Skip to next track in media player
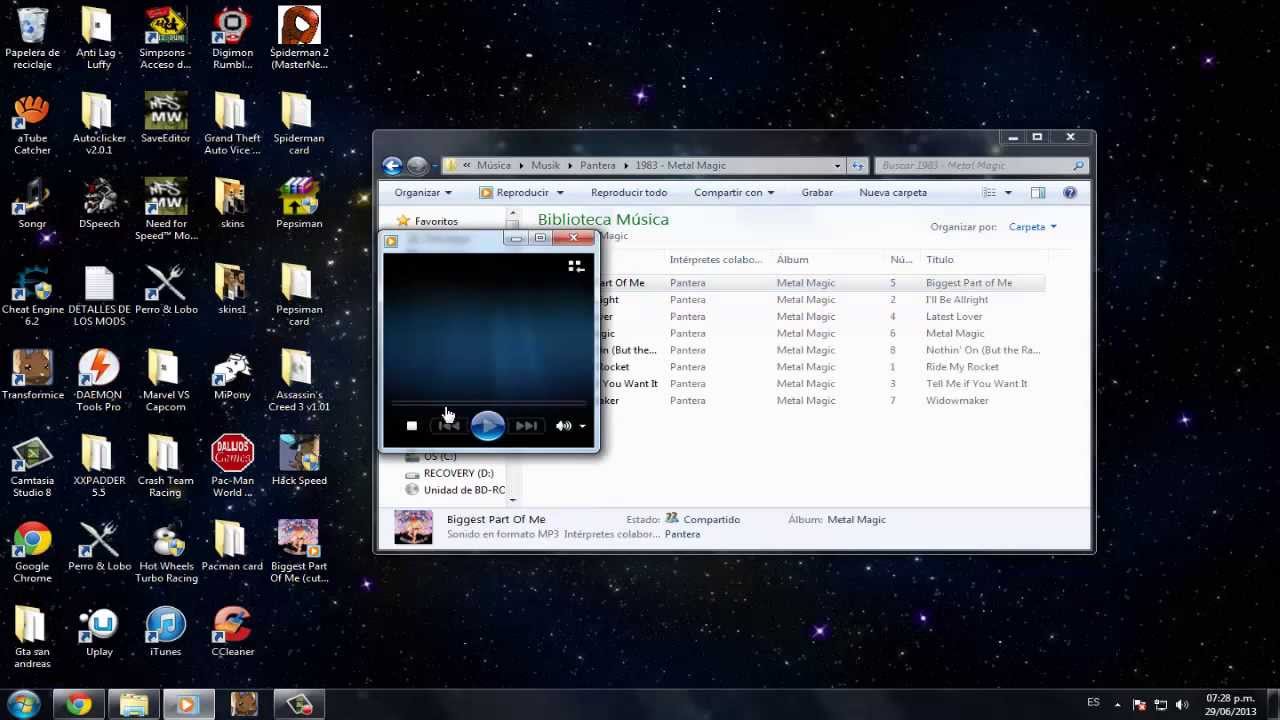The width and height of the screenshot is (1280, 720). coord(526,426)
